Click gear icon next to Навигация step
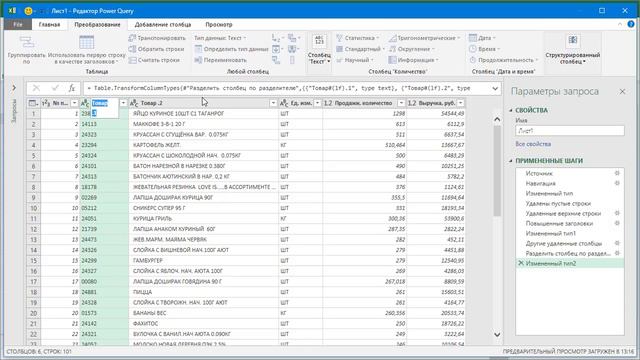 click(617, 183)
